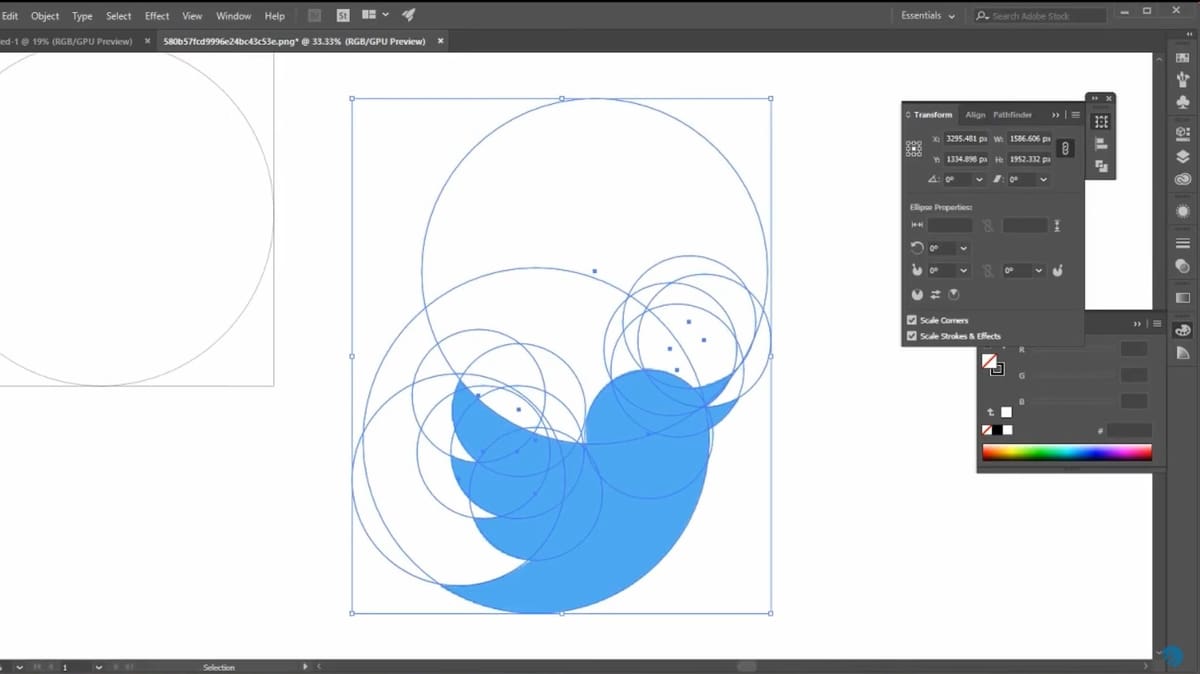Open the Essentials workspace dropdown

point(928,16)
